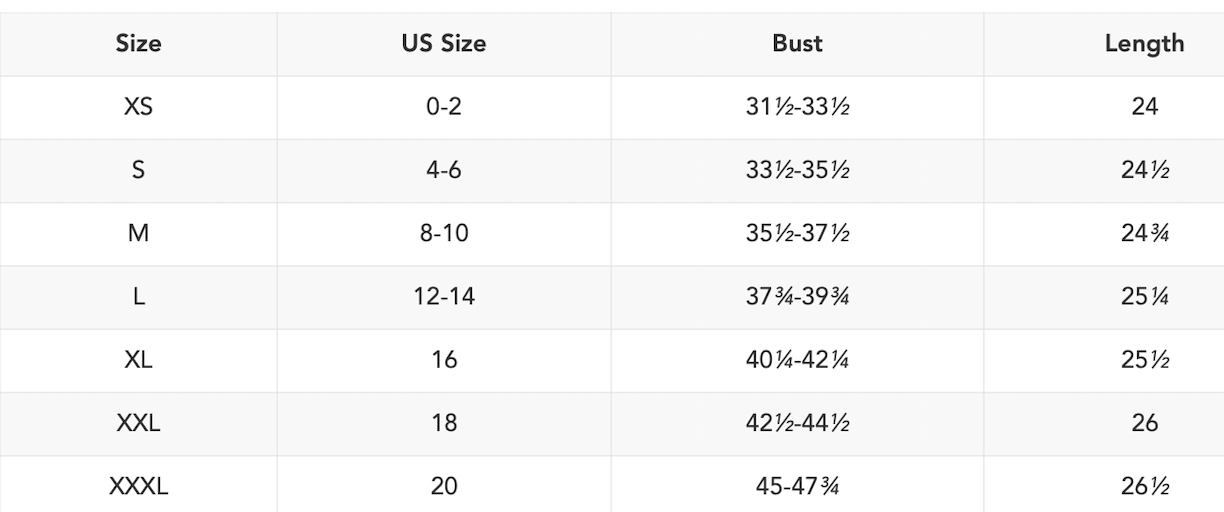Image resolution: width=1224 pixels, height=512 pixels.
Task: Click the Size column header
Action: [x=138, y=43]
